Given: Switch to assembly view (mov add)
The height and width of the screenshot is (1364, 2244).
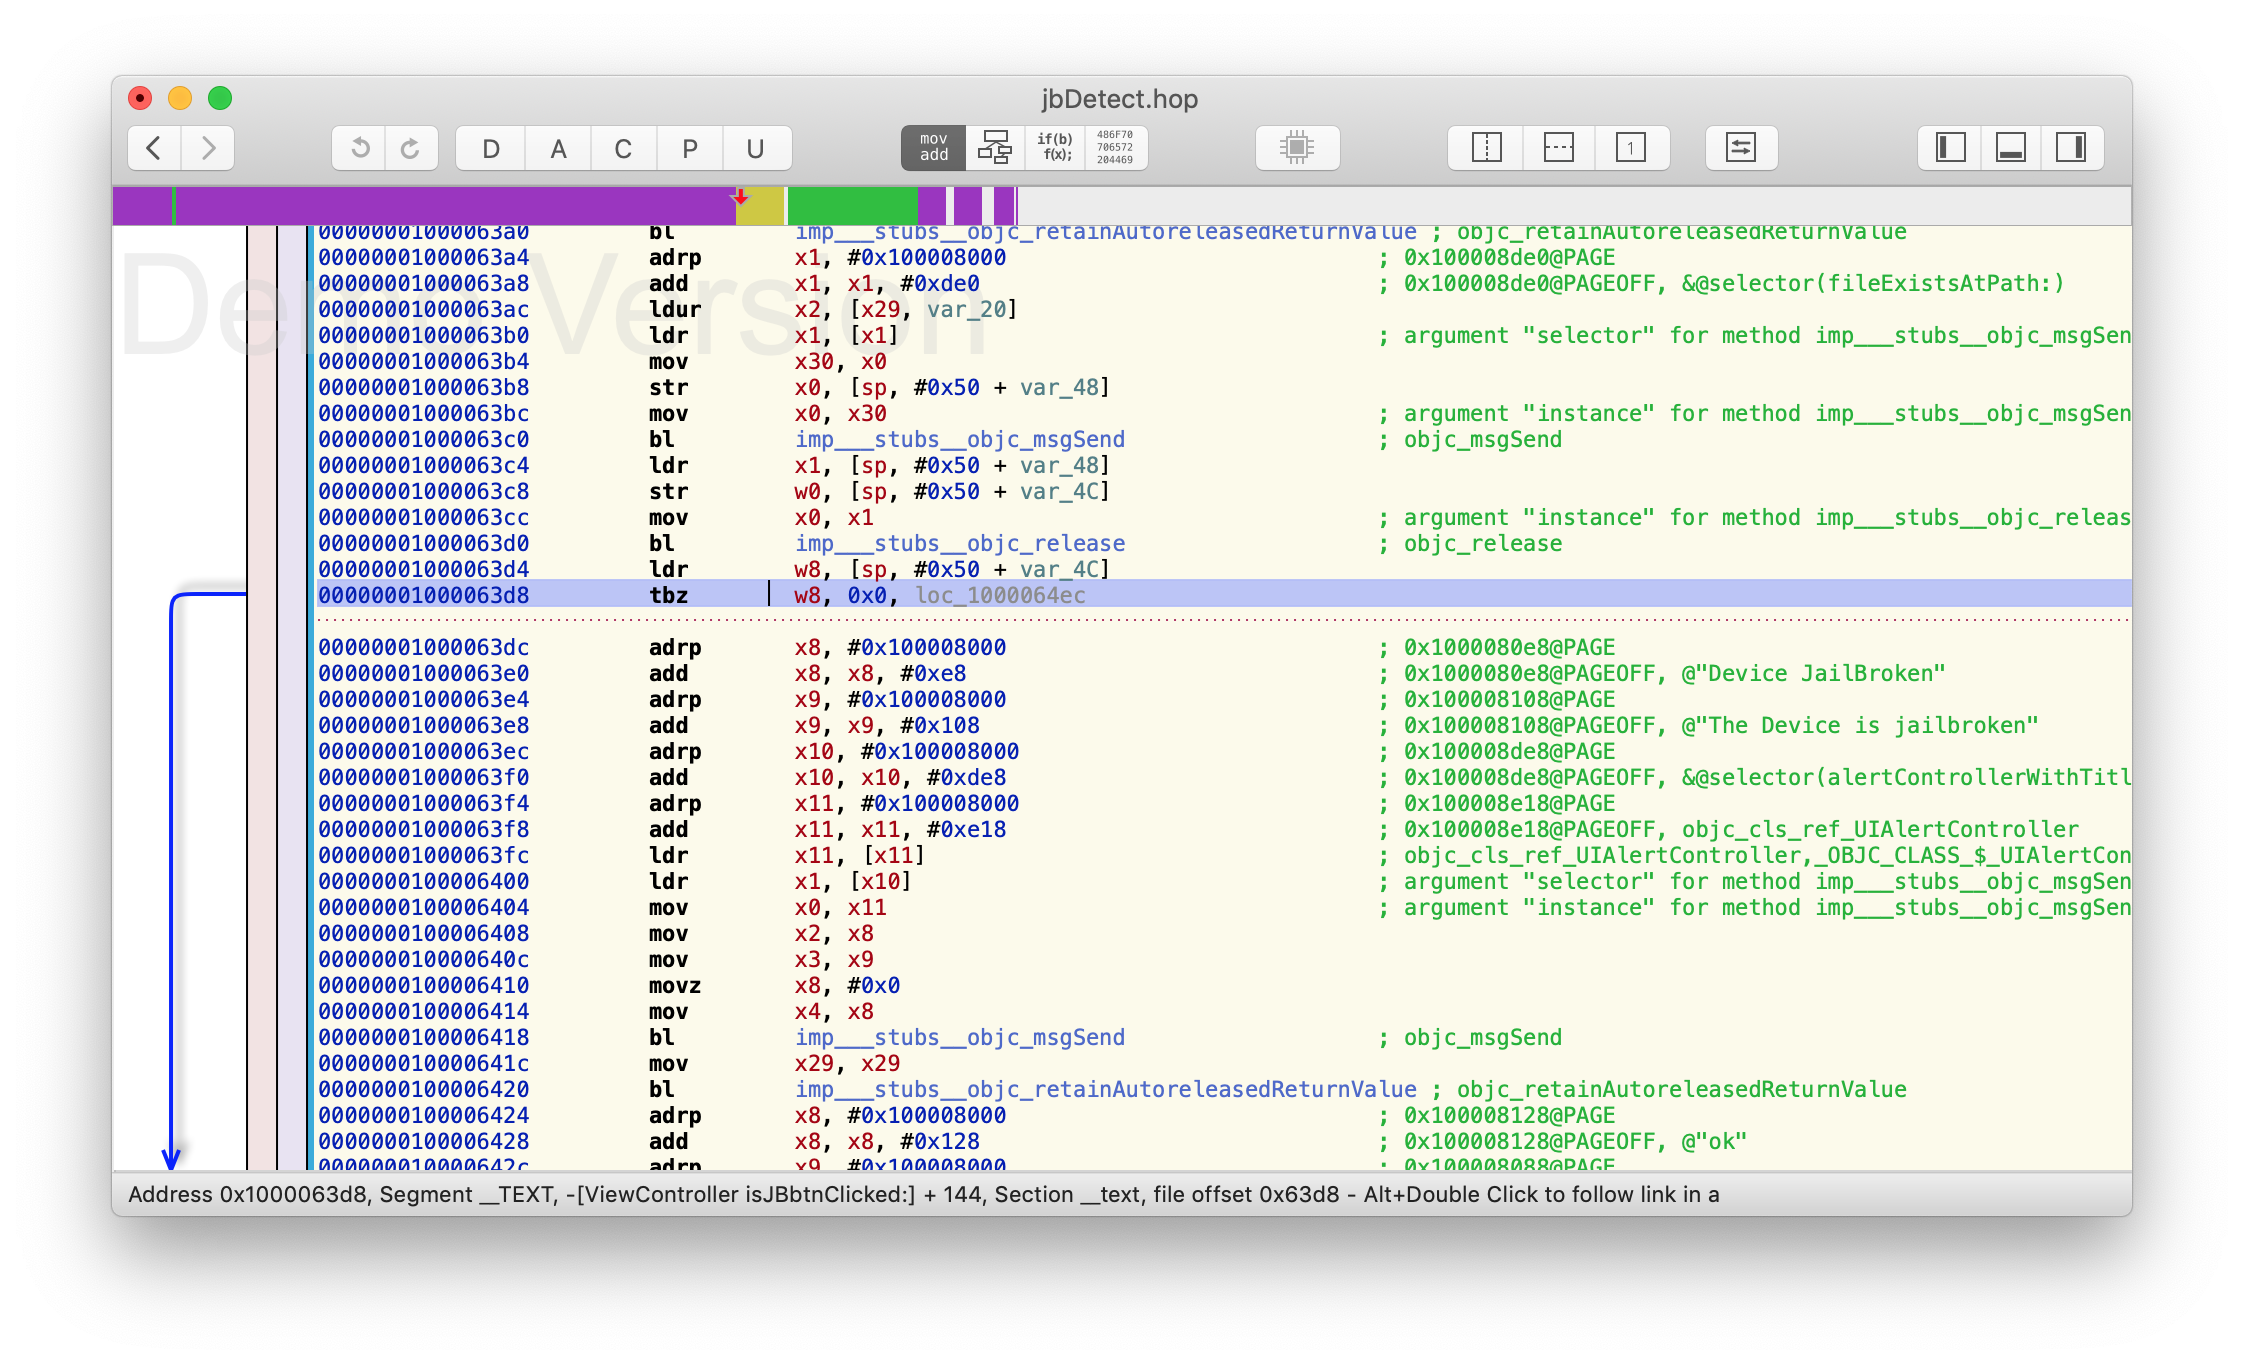Looking at the screenshot, I should click(933, 148).
